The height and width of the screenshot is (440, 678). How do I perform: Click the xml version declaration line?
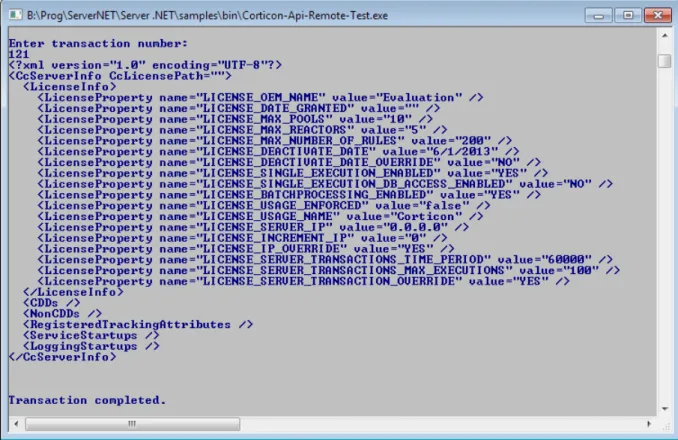pyautogui.click(x=145, y=65)
